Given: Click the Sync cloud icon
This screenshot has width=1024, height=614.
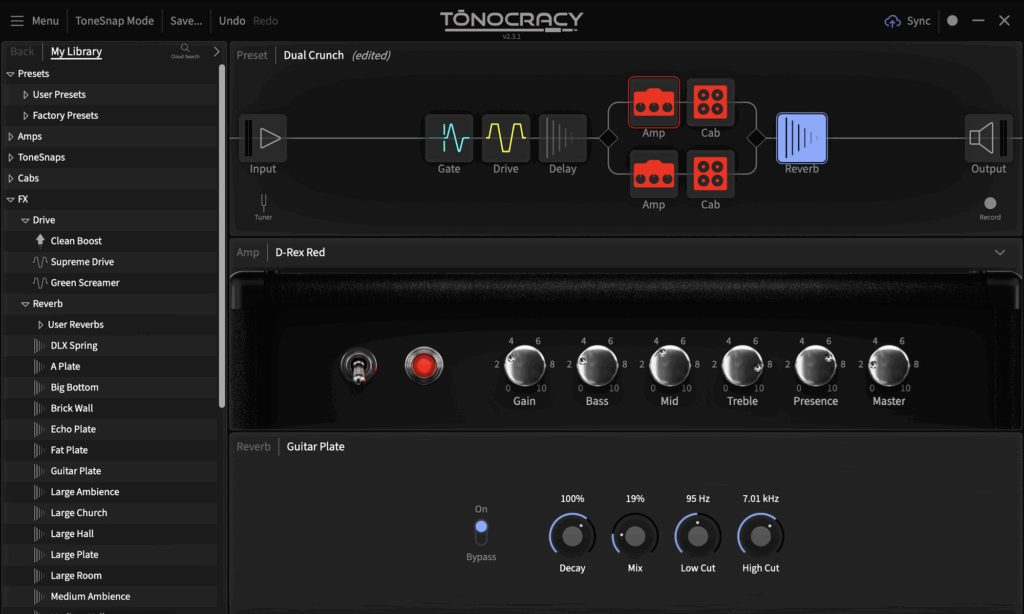Looking at the screenshot, I should point(892,22).
